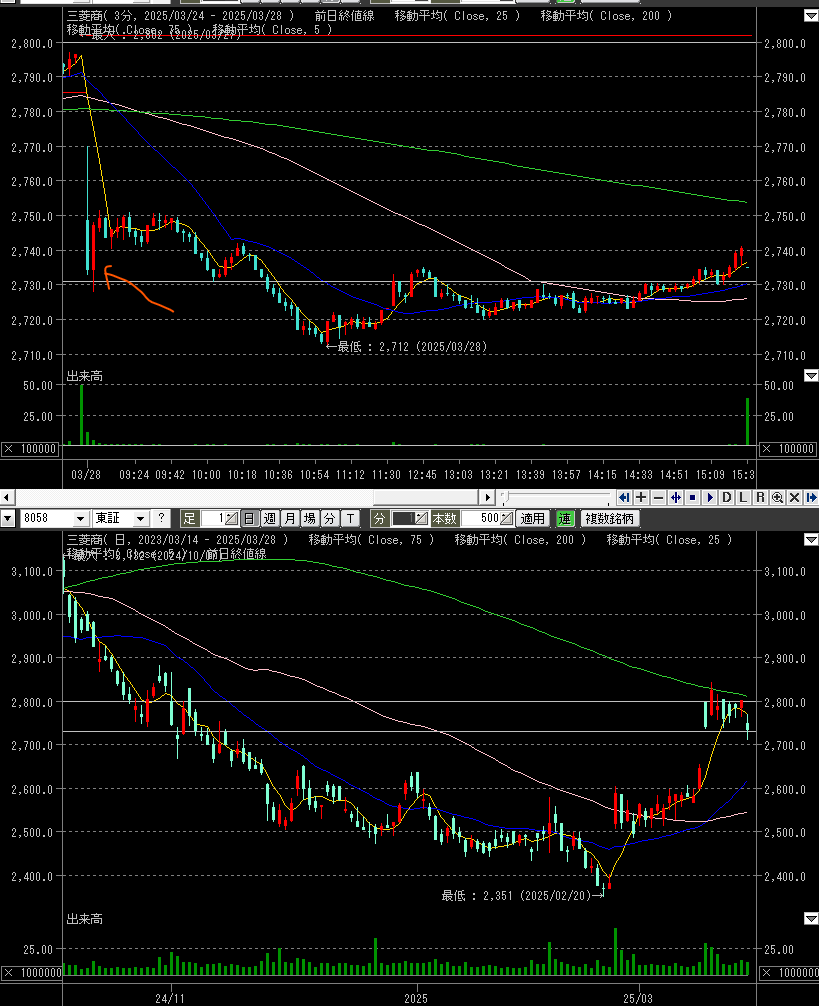The height and width of the screenshot is (1006, 819).
Task: Click the 分 minutes label button
Action: tap(380, 518)
